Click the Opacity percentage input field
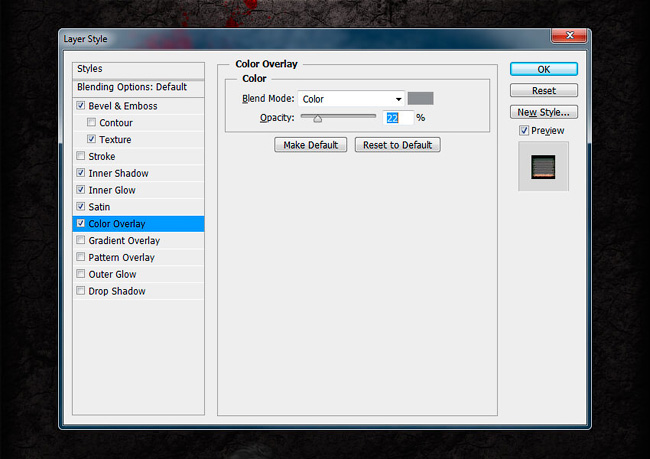Screen dimensions: 650x459 coord(398,118)
